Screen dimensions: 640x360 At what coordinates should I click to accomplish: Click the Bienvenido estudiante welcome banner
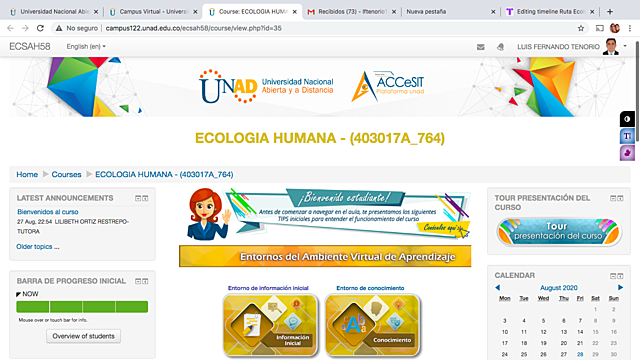coord(329,214)
